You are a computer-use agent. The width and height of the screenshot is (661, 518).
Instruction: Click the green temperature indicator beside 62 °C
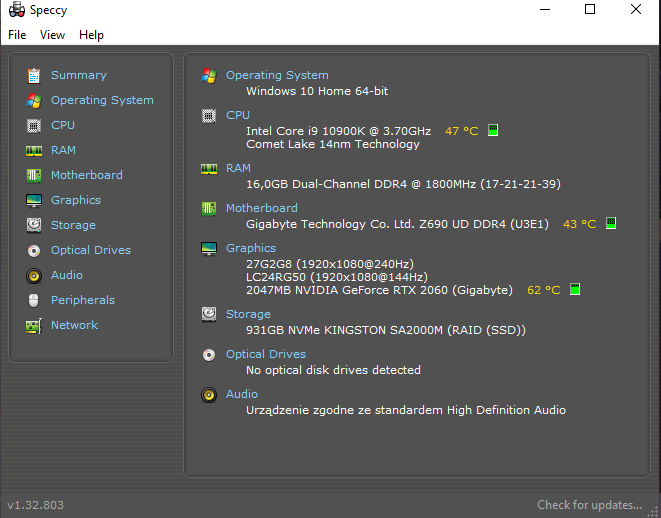coord(575,289)
